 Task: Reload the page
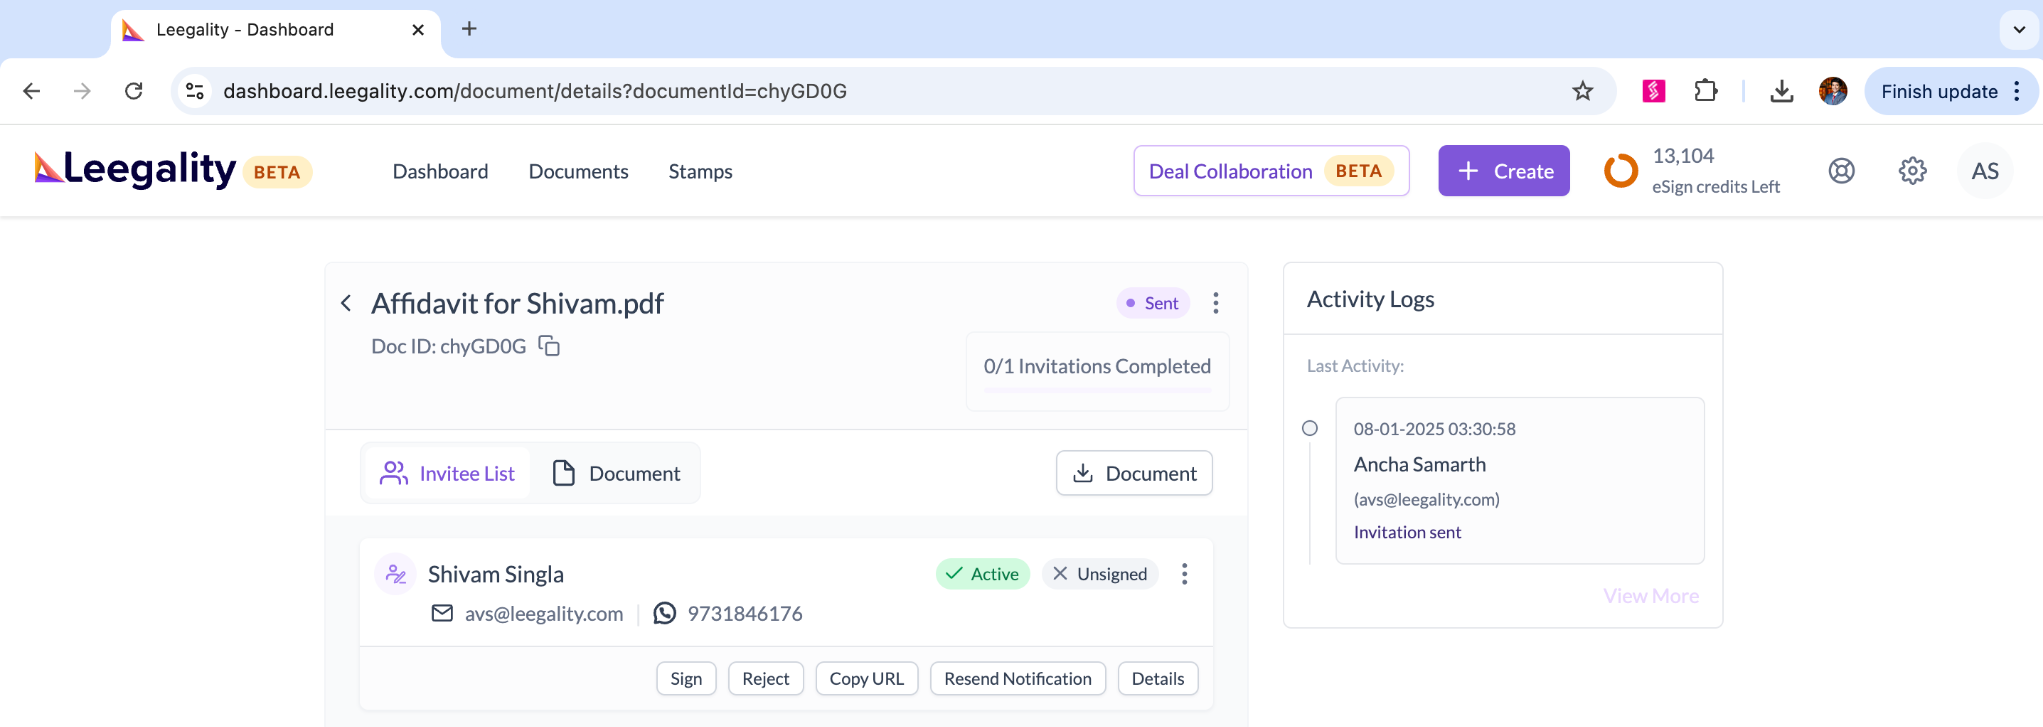tap(133, 91)
